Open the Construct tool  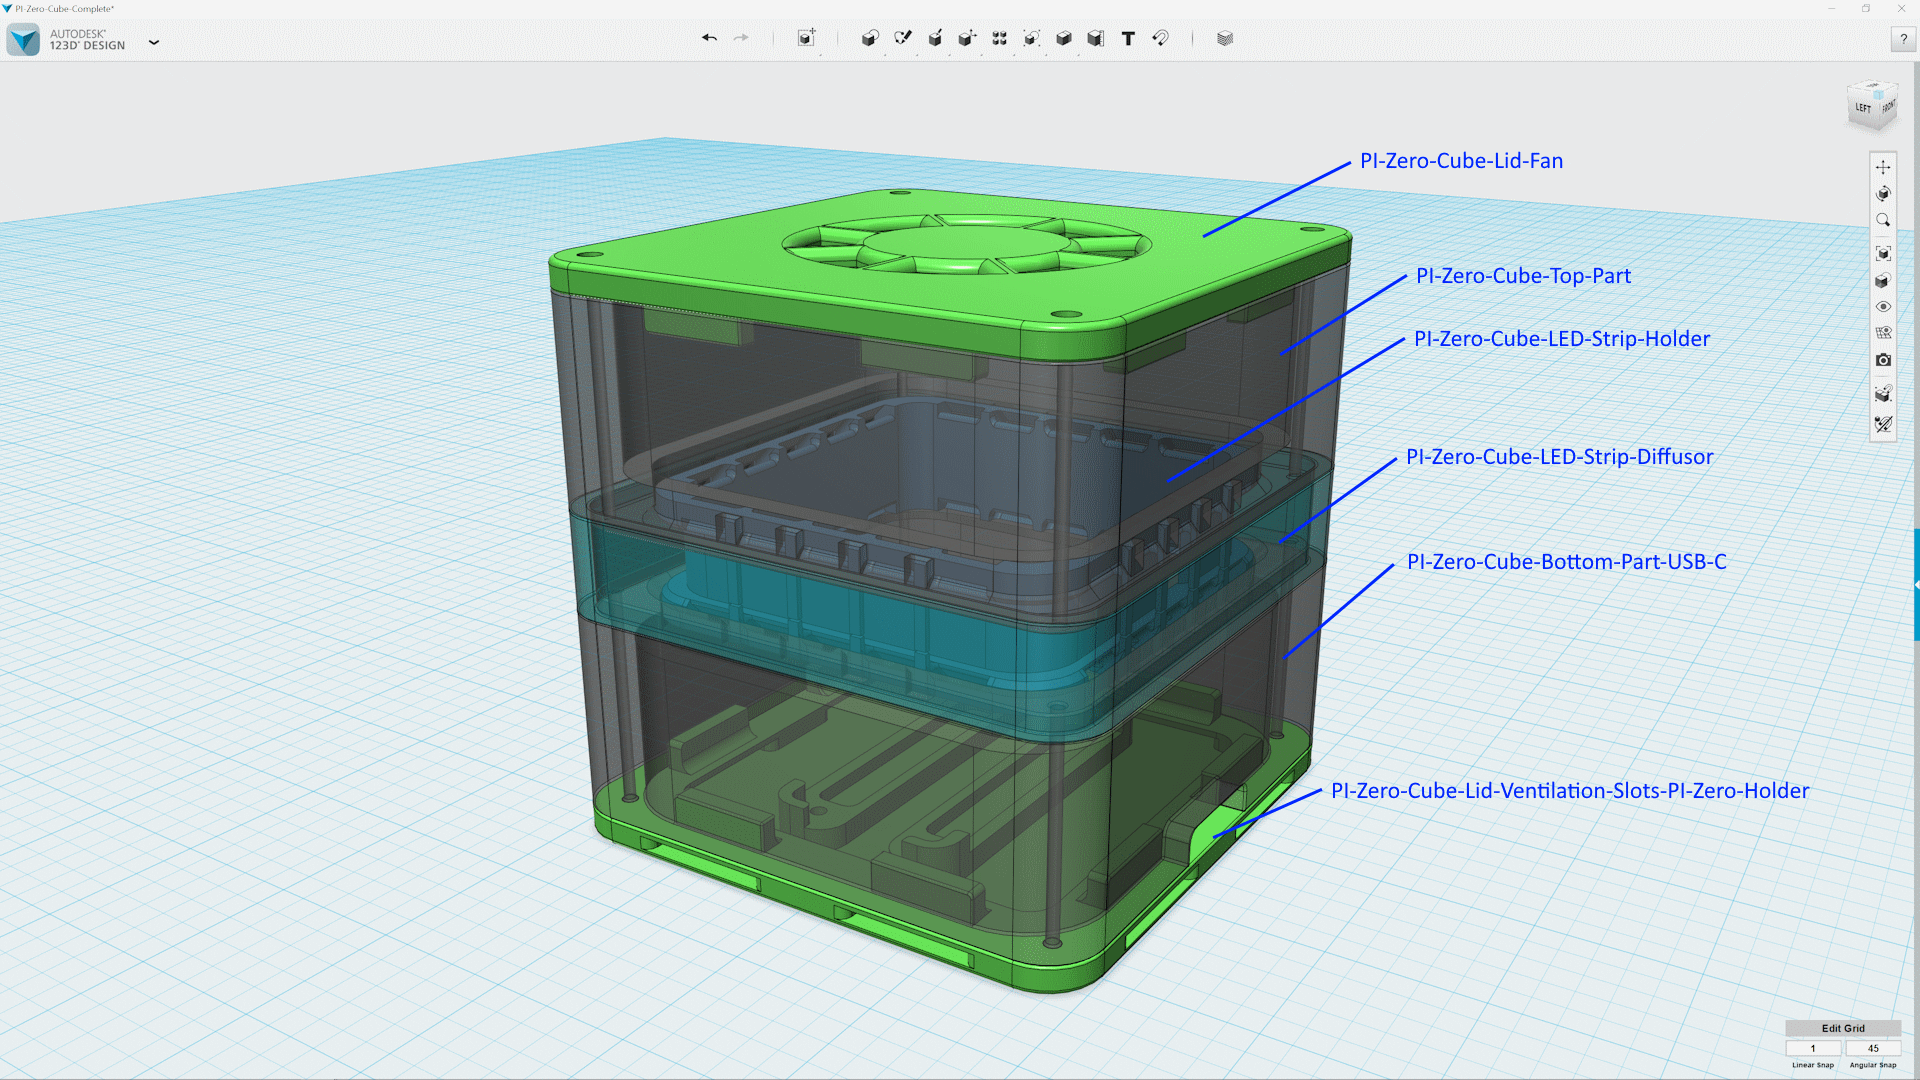935,38
